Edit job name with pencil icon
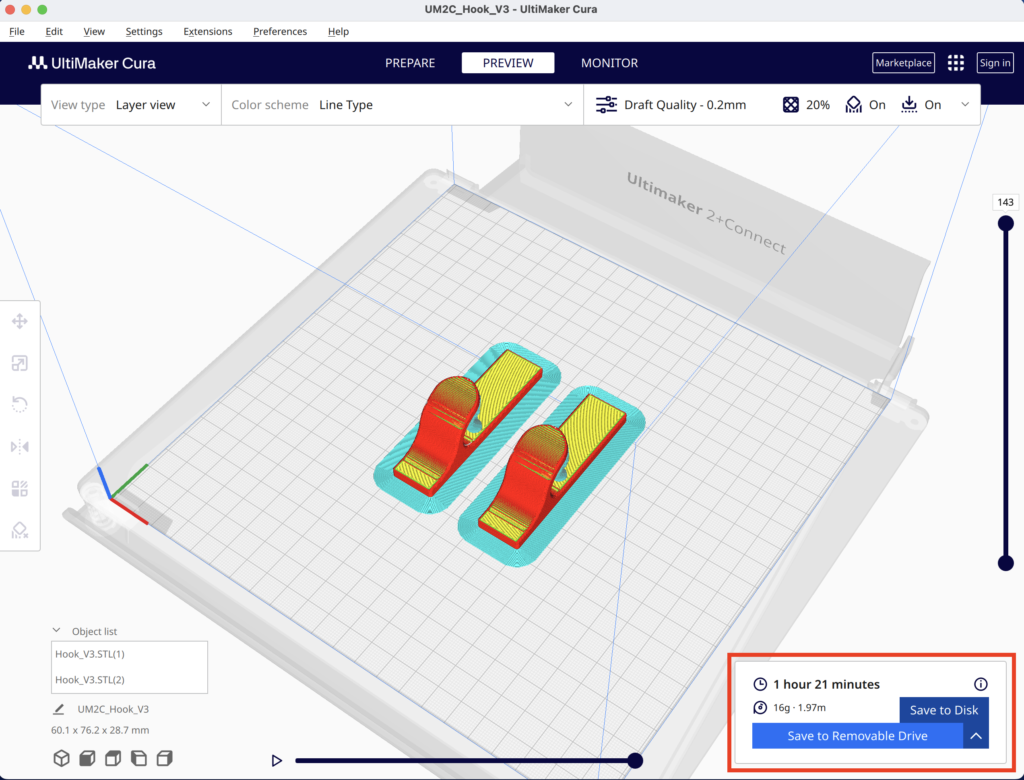 [59, 709]
